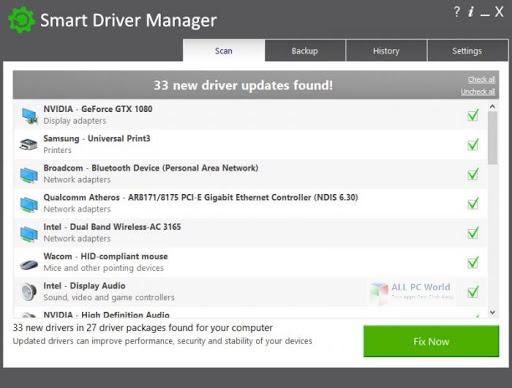Click the NVIDIA GeForce display adapter icon
512x388 pixels.
point(29,116)
